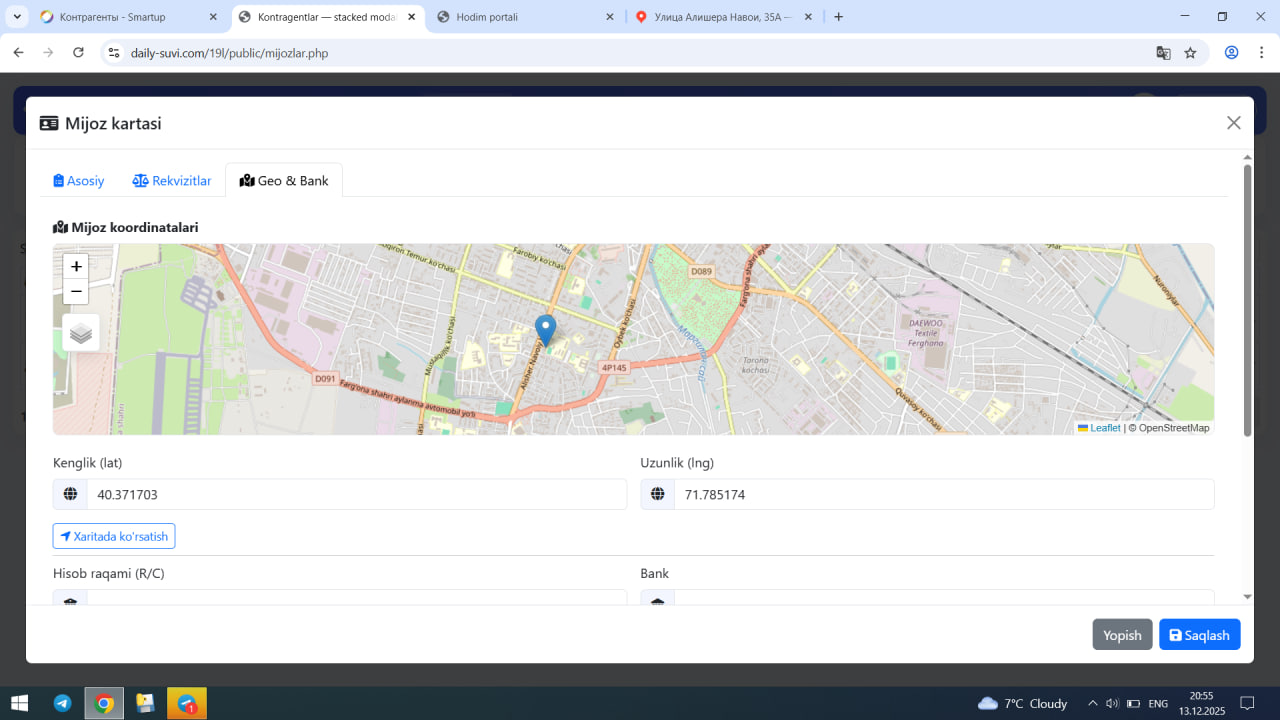Zoom out on the map
This screenshot has width=1280, height=720.
76,292
